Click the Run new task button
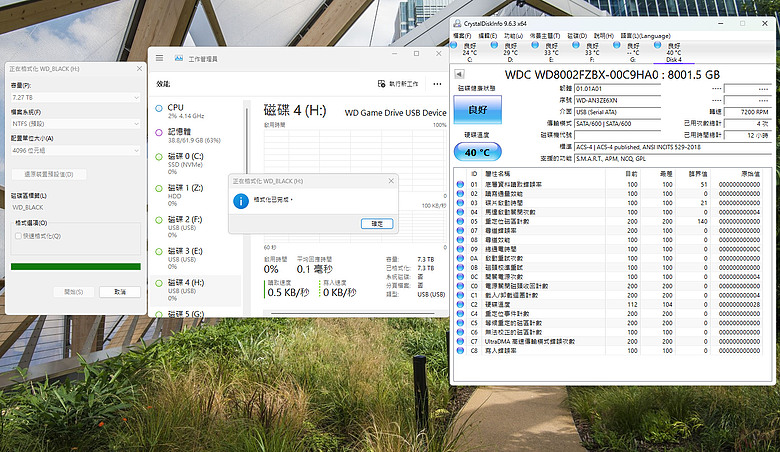The width and height of the screenshot is (780, 452). pos(398,84)
